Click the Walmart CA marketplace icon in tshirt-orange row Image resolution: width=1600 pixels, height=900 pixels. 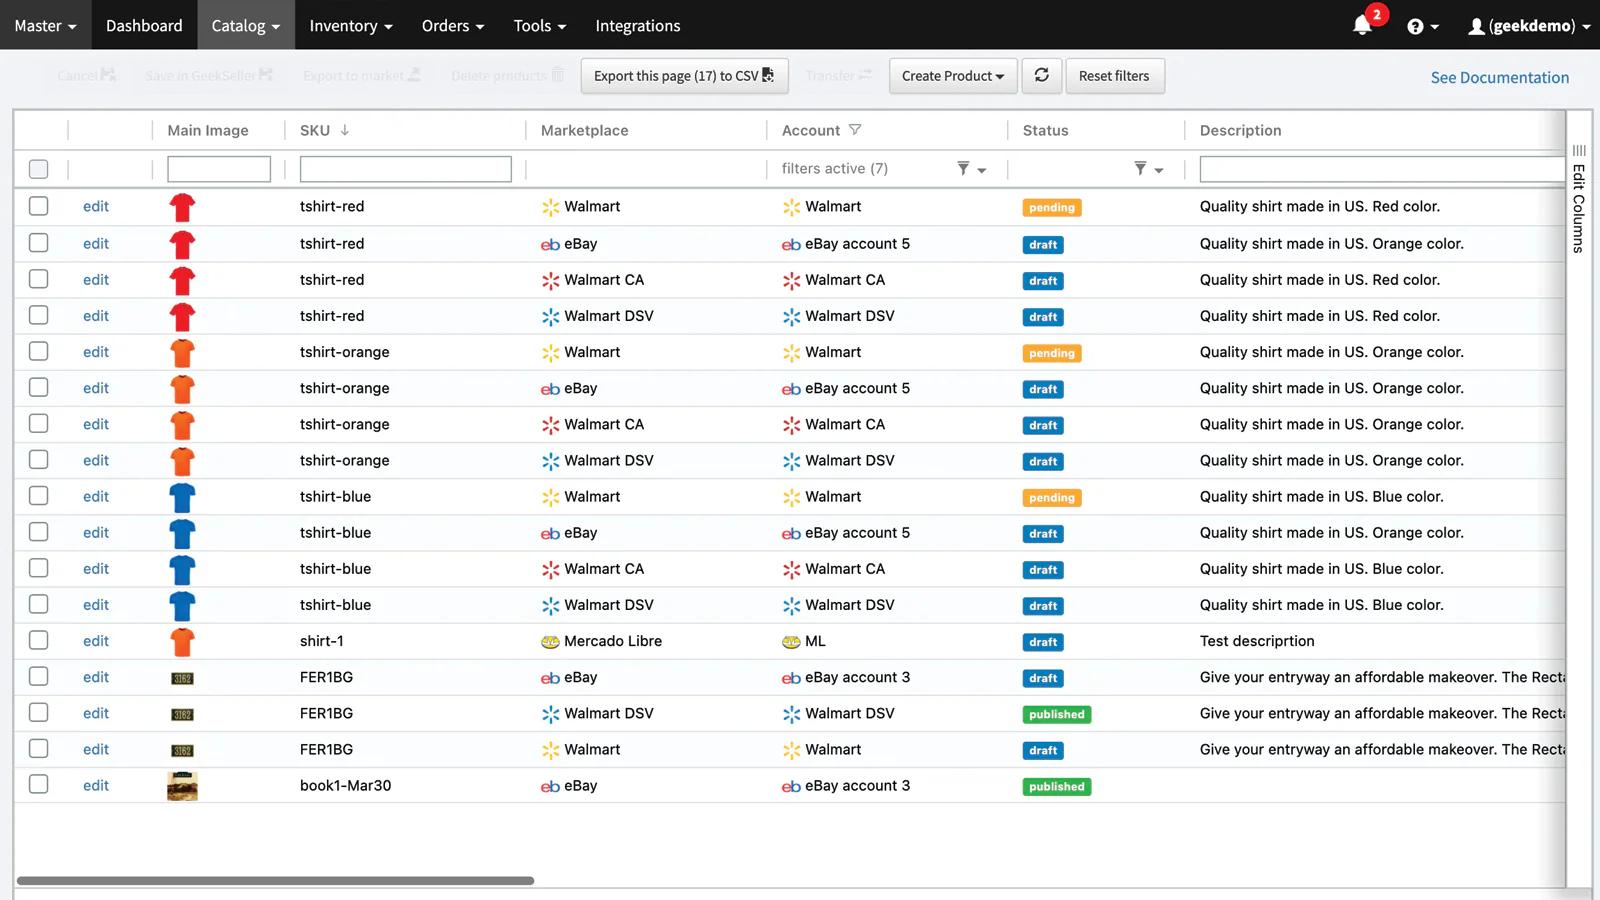coord(550,425)
